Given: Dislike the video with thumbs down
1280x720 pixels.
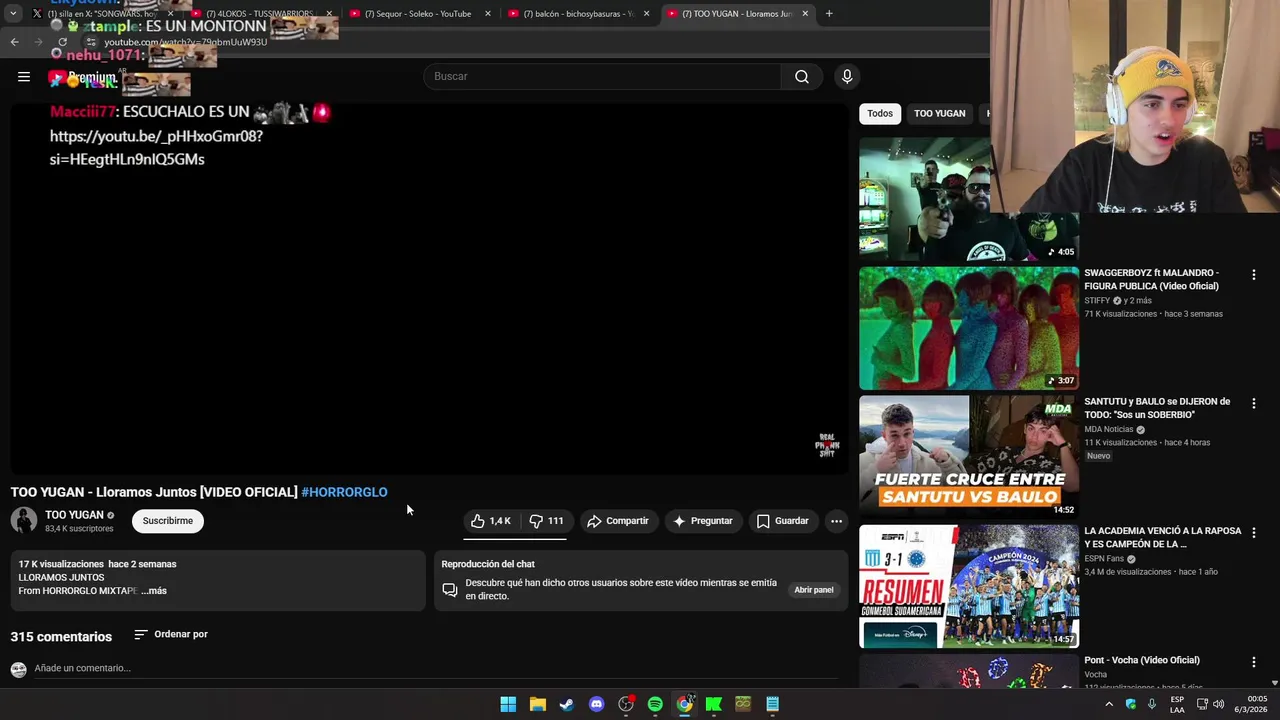Looking at the screenshot, I should pyautogui.click(x=546, y=521).
